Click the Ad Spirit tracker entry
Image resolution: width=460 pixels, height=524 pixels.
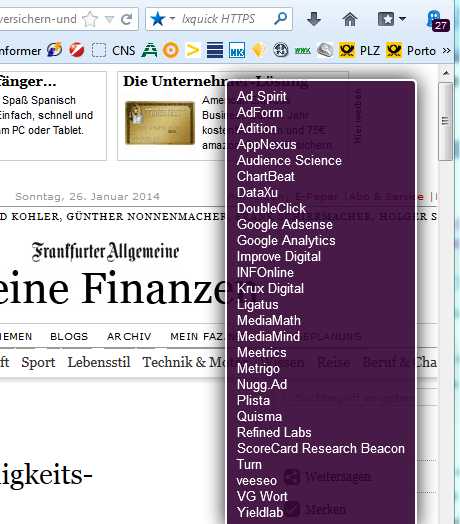261,96
